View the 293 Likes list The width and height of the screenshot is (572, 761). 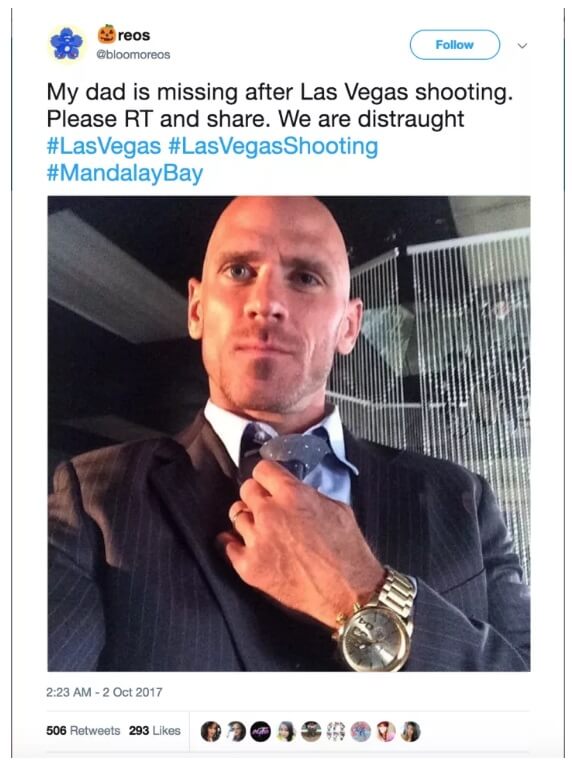(155, 730)
